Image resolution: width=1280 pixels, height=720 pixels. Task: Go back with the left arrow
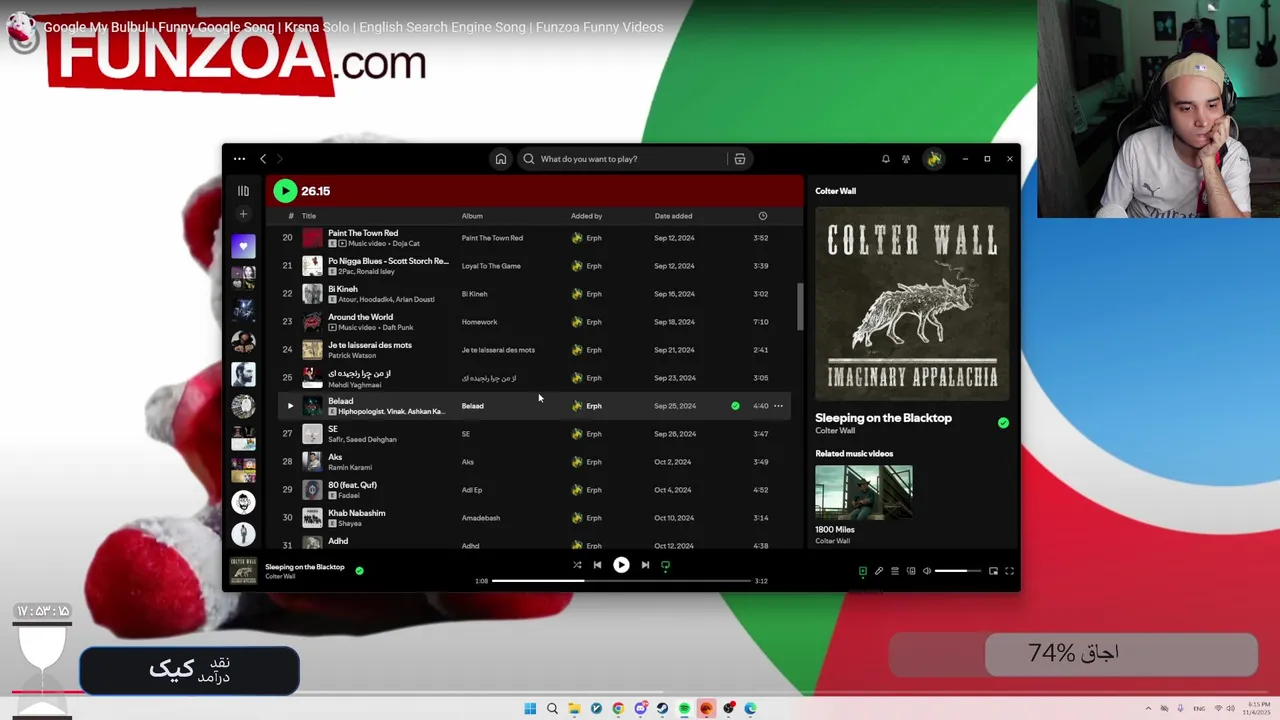(263, 159)
